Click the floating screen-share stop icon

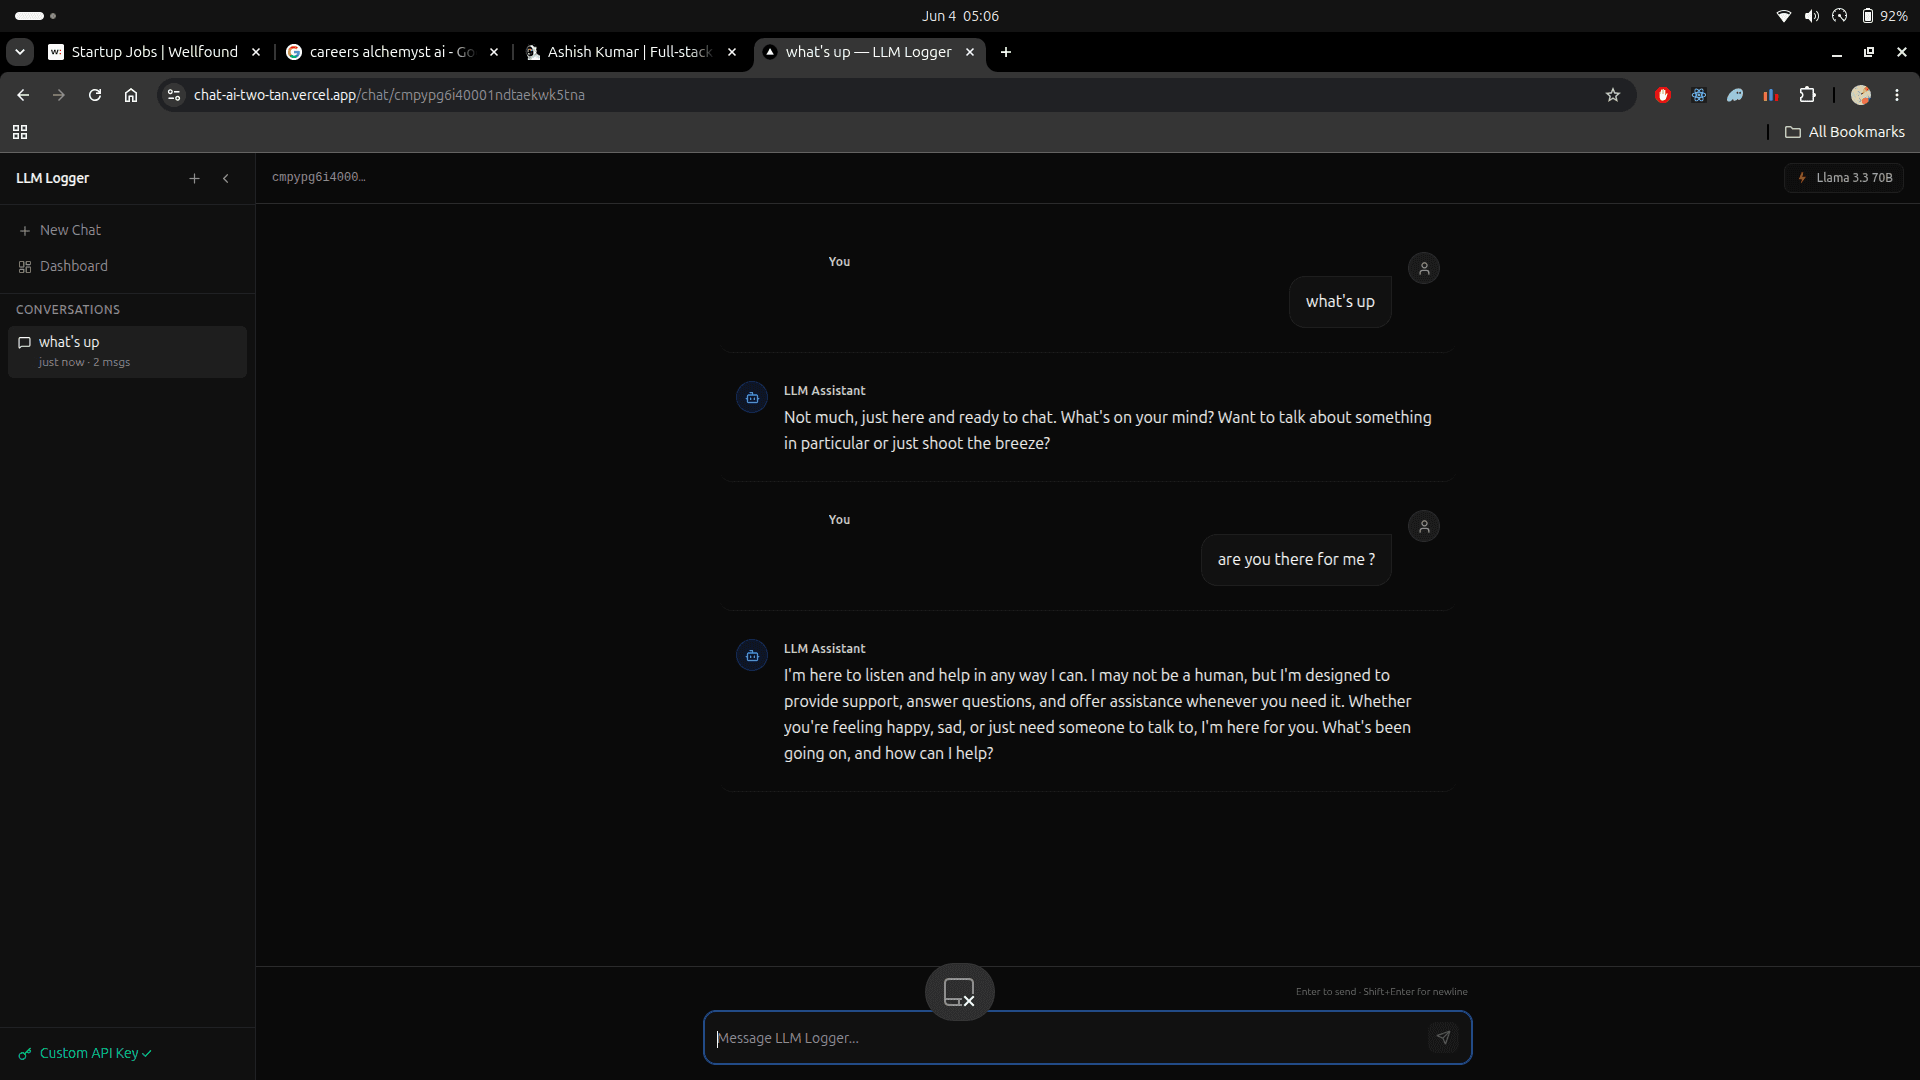click(x=959, y=992)
